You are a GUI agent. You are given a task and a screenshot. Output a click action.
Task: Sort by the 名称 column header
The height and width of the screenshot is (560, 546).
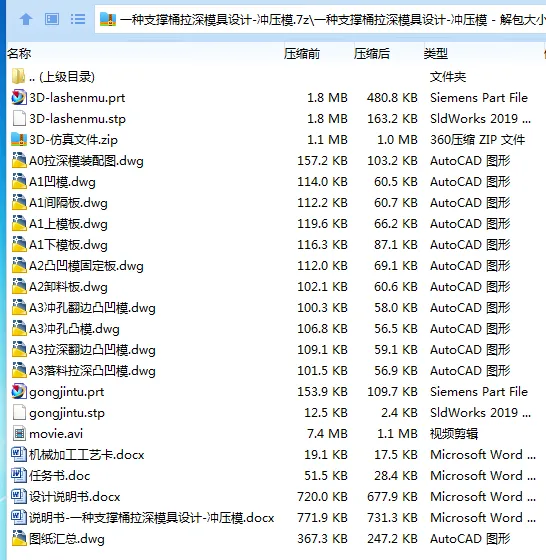click(19, 54)
